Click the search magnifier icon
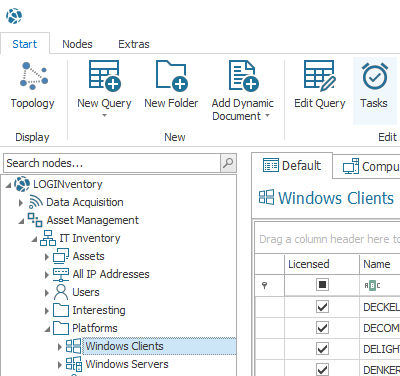This screenshot has height=376, width=400. pyautogui.click(x=228, y=163)
